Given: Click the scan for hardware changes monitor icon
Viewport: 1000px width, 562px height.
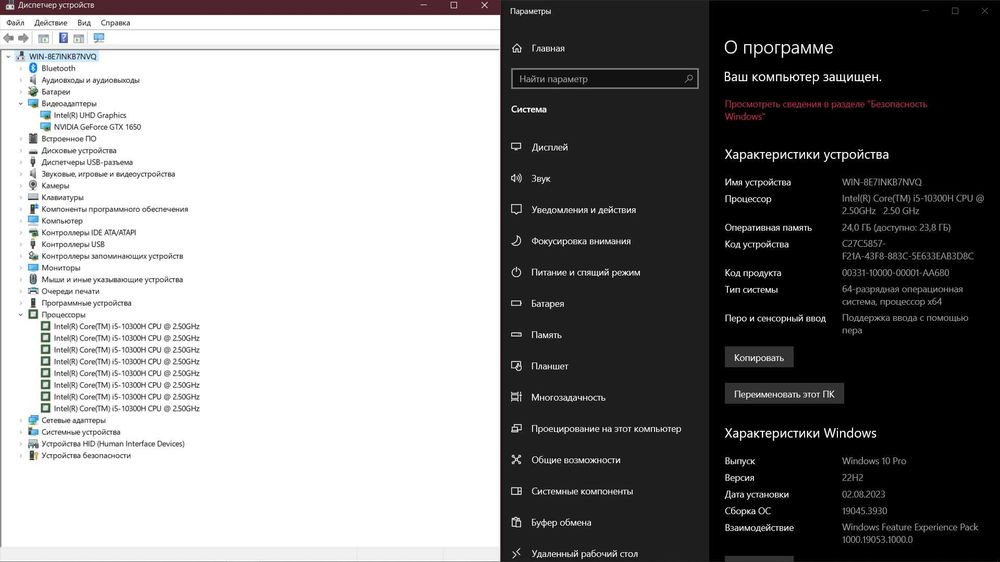Looking at the screenshot, I should (x=99, y=38).
